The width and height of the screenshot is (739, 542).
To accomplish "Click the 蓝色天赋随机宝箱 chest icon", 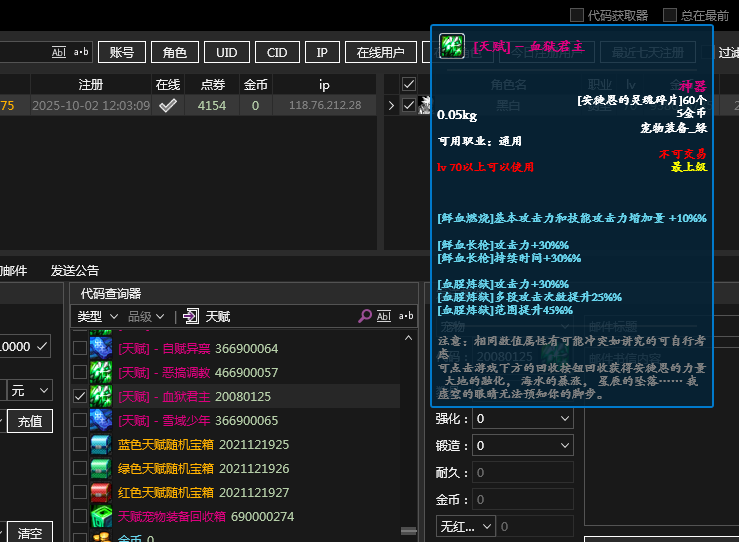I will [x=101, y=444].
